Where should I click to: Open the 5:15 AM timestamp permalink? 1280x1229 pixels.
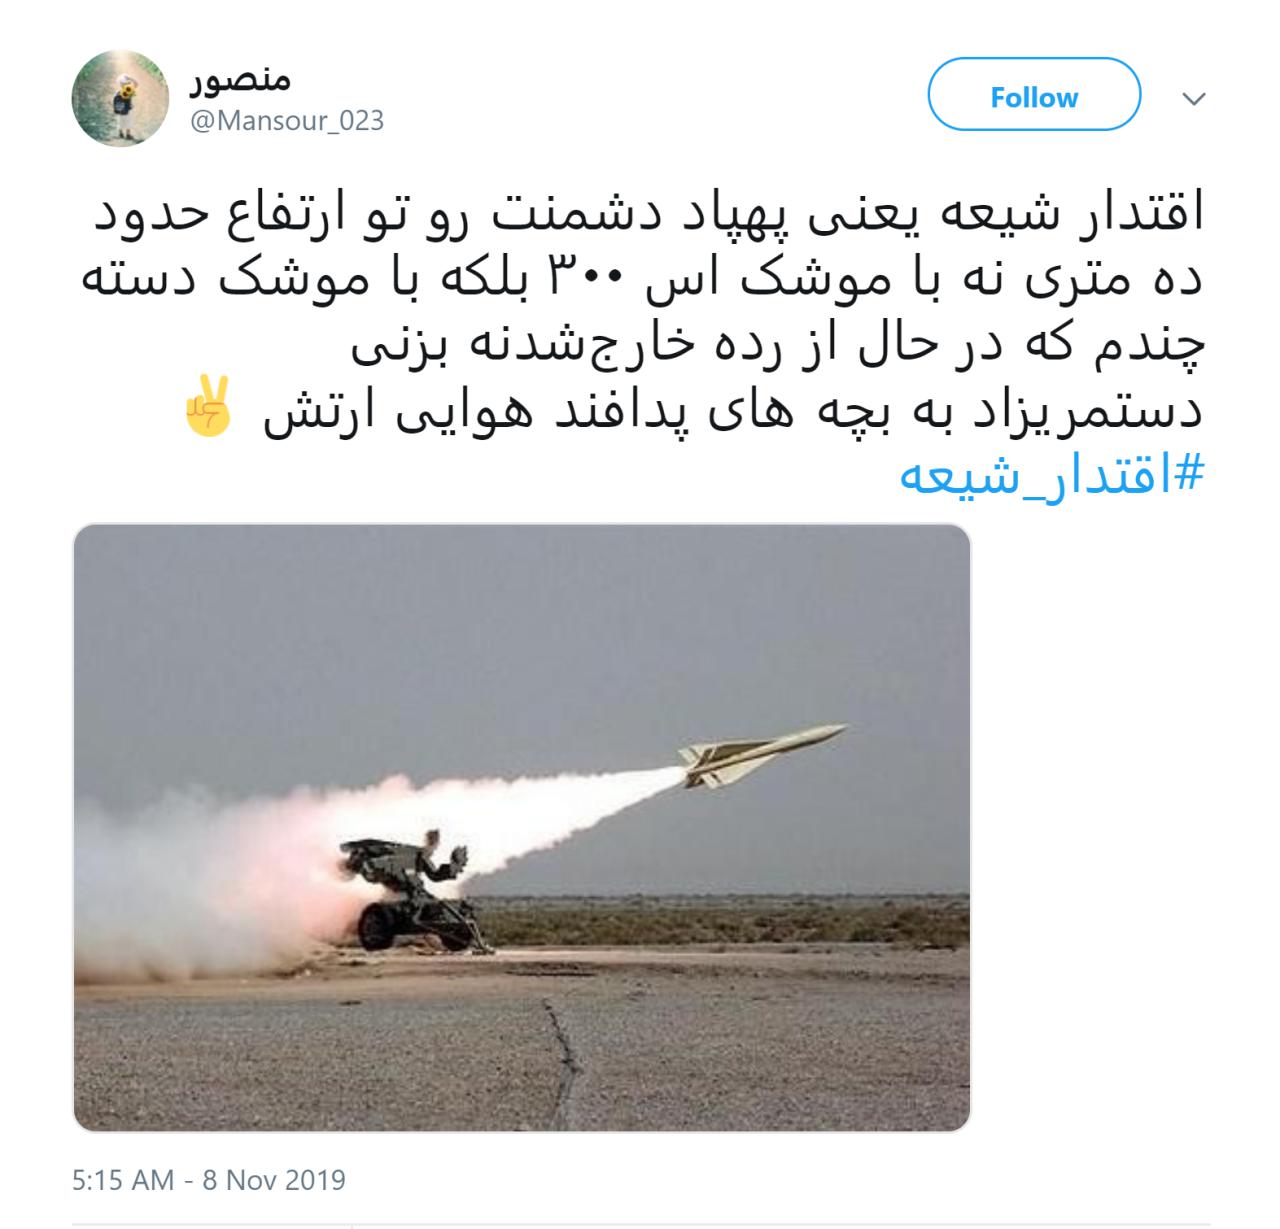pyautogui.click(x=122, y=1180)
